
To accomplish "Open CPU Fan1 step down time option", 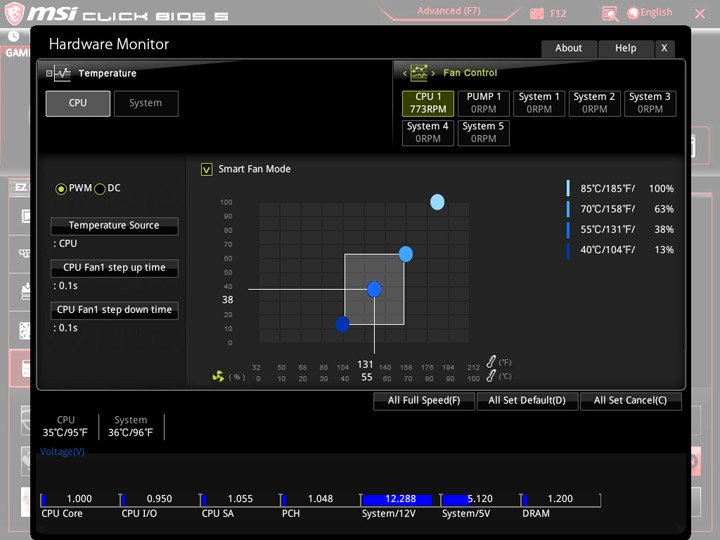I will [x=114, y=310].
